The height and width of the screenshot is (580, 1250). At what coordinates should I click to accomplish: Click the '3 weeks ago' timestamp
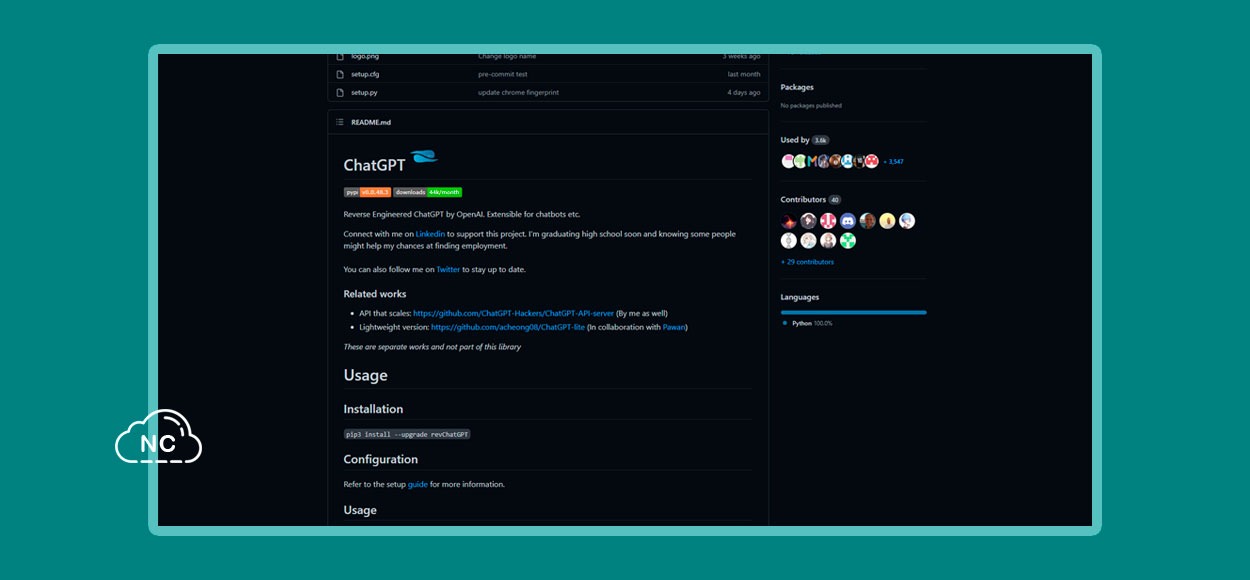click(741, 56)
